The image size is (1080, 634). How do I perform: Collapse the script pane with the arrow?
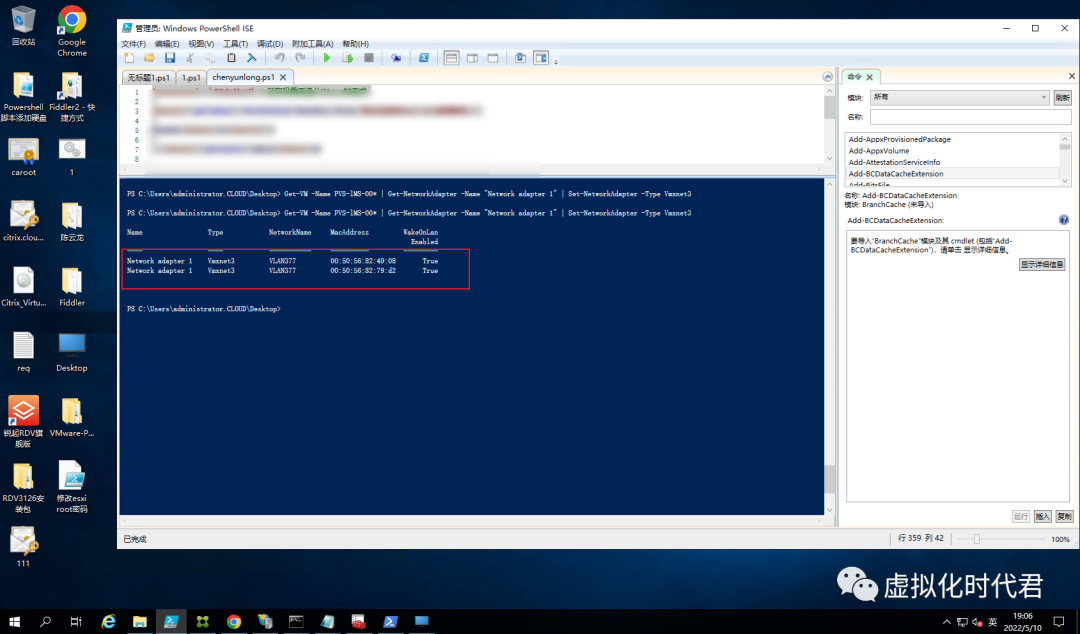click(827, 76)
